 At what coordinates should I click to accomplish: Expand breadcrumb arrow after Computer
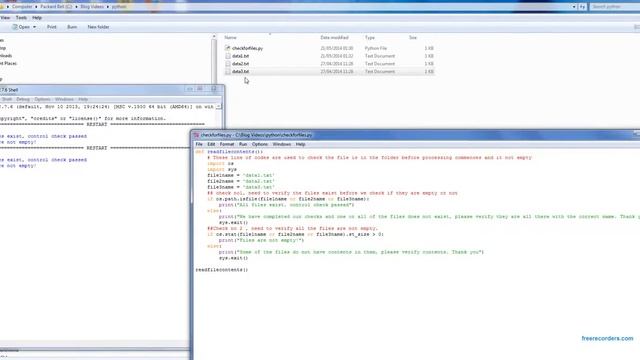pyautogui.click(x=36, y=7)
